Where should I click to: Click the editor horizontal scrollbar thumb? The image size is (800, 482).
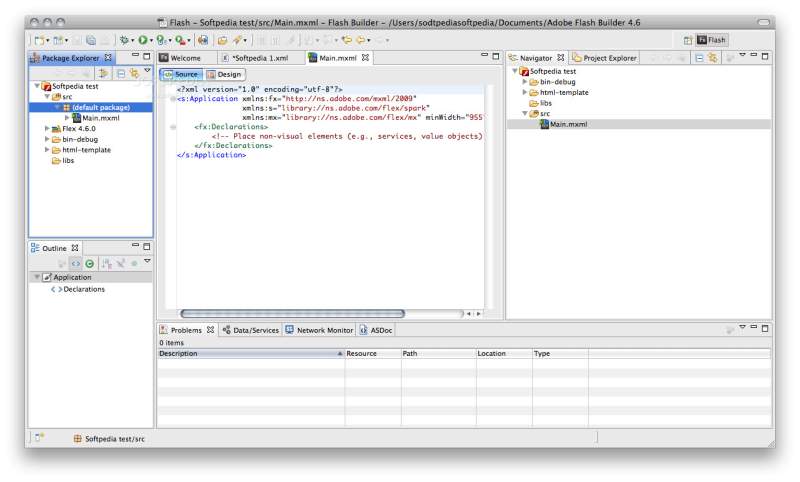pos(293,314)
